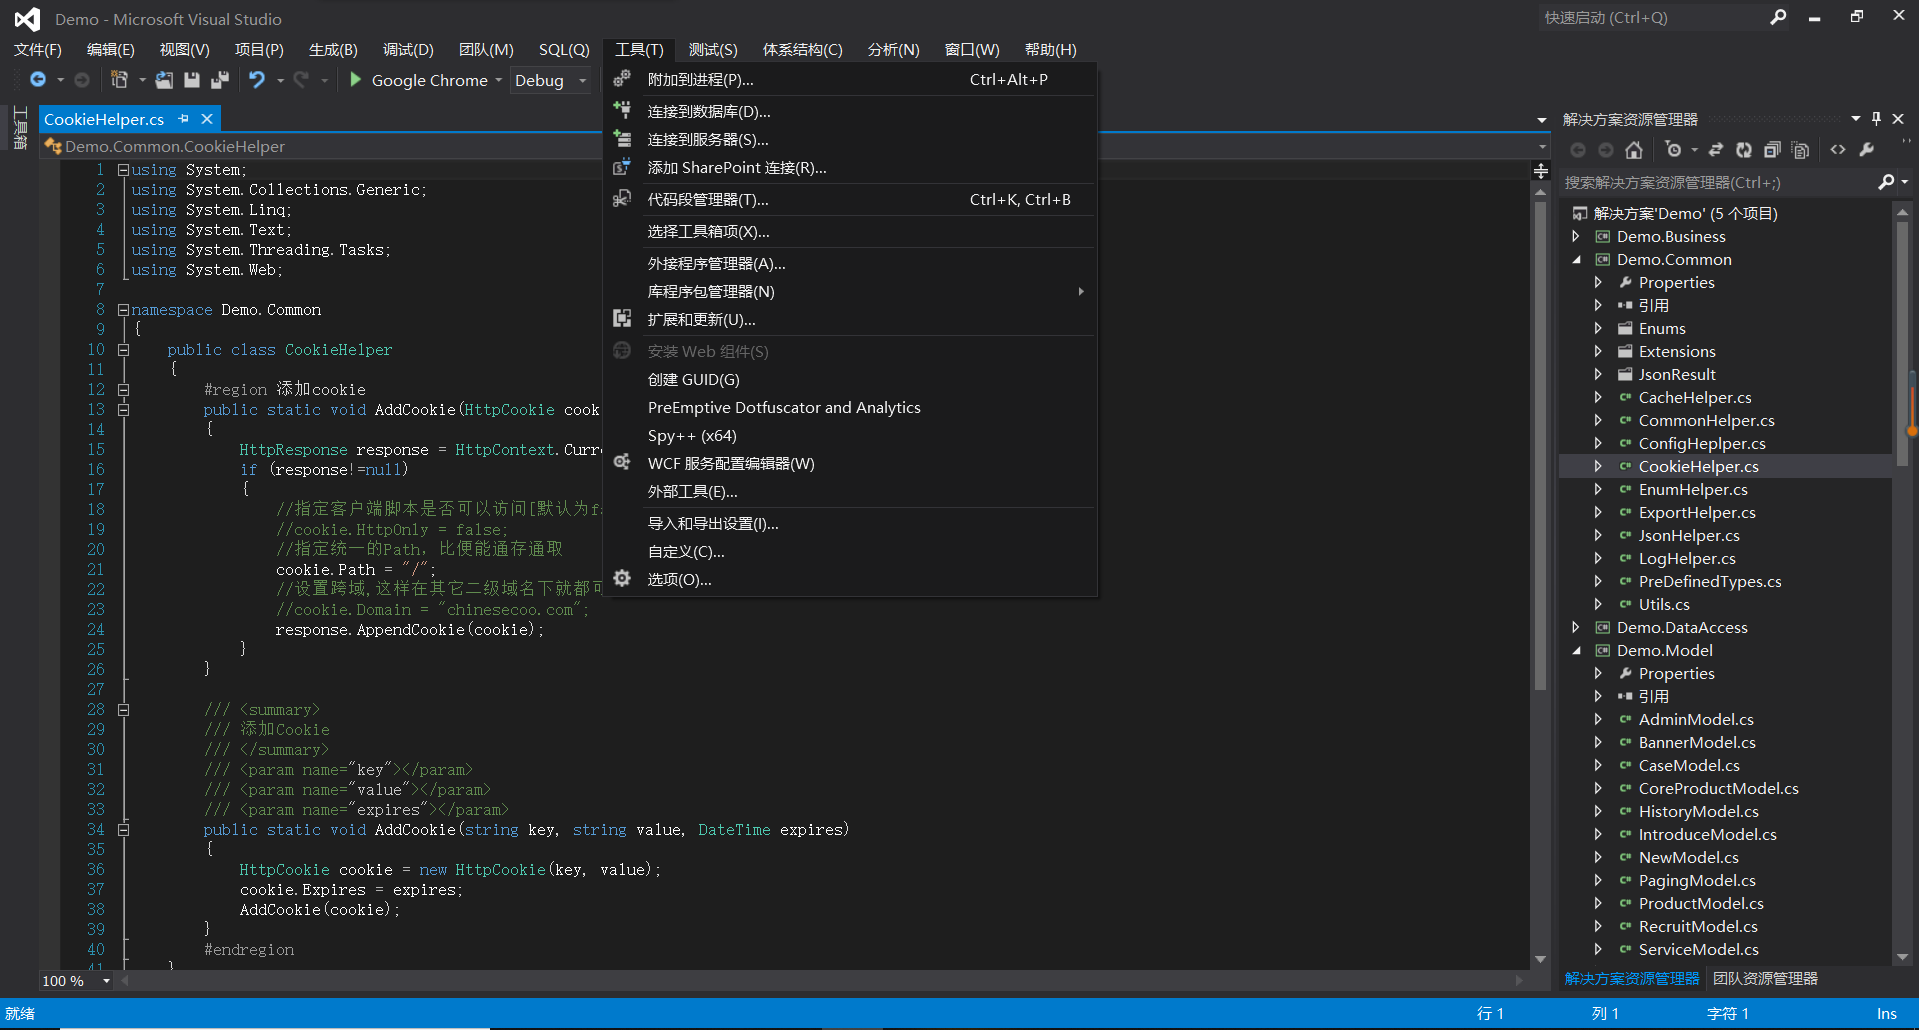Click the extensions and updates icon
Screen dimensions: 1919x1030
pyautogui.click(x=622, y=319)
